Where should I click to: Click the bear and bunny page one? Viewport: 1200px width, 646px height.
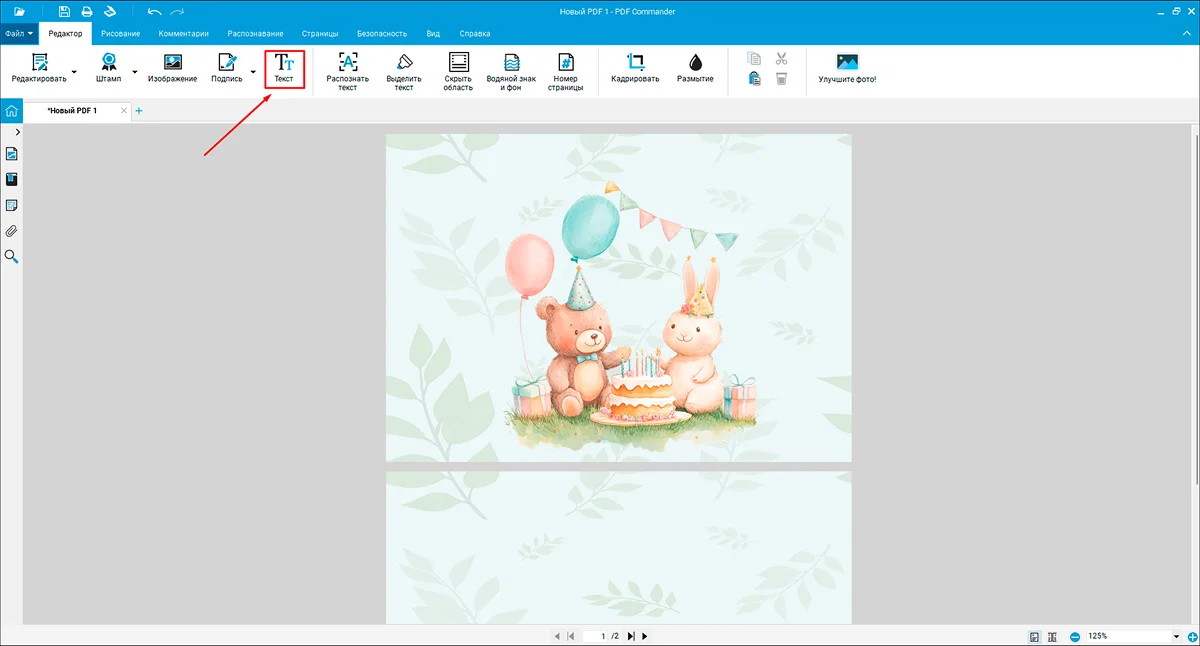619,298
